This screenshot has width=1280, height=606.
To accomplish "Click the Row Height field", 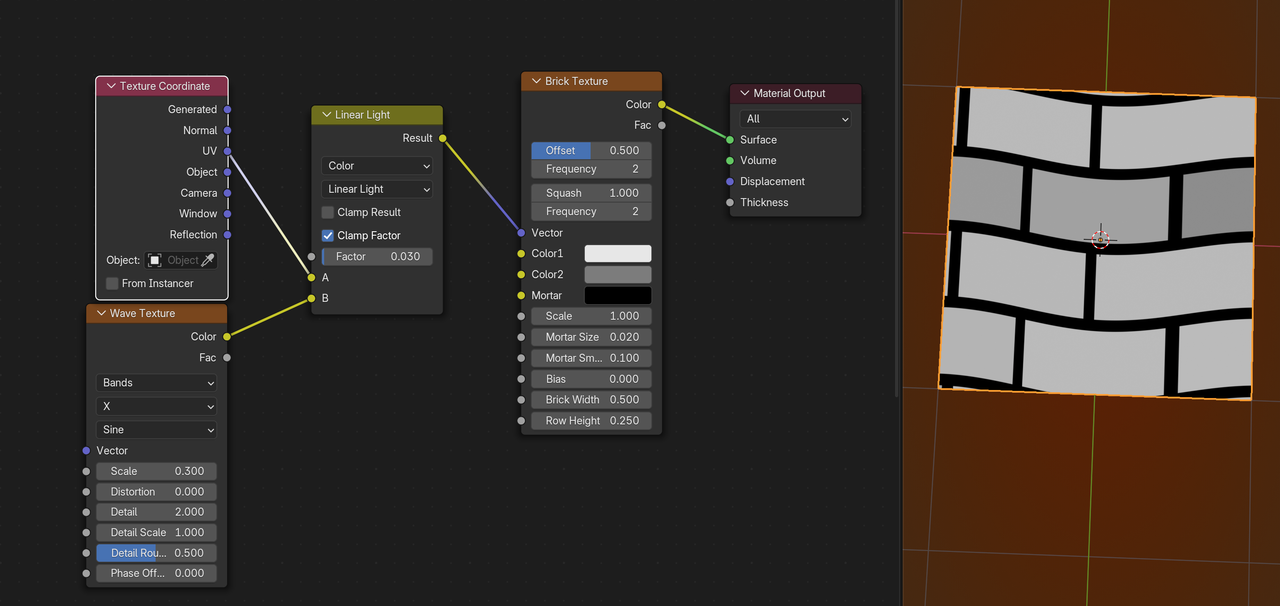I will (x=592, y=421).
